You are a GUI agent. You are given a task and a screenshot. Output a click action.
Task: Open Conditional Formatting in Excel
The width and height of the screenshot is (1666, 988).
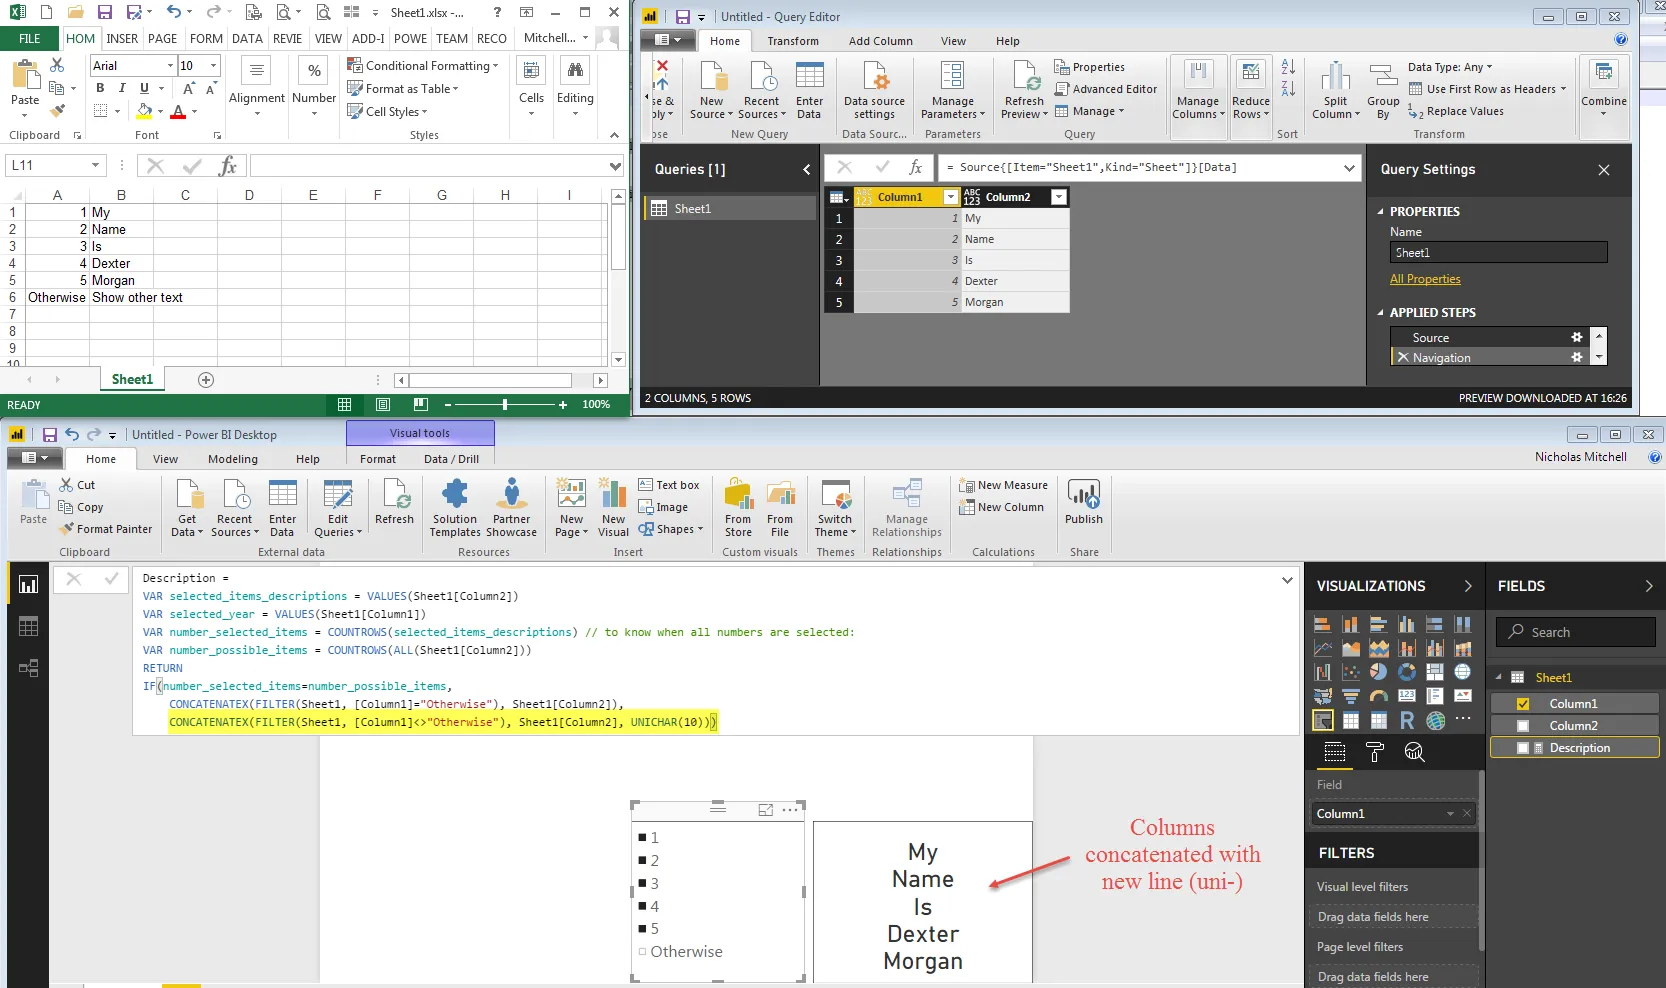[x=424, y=66]
